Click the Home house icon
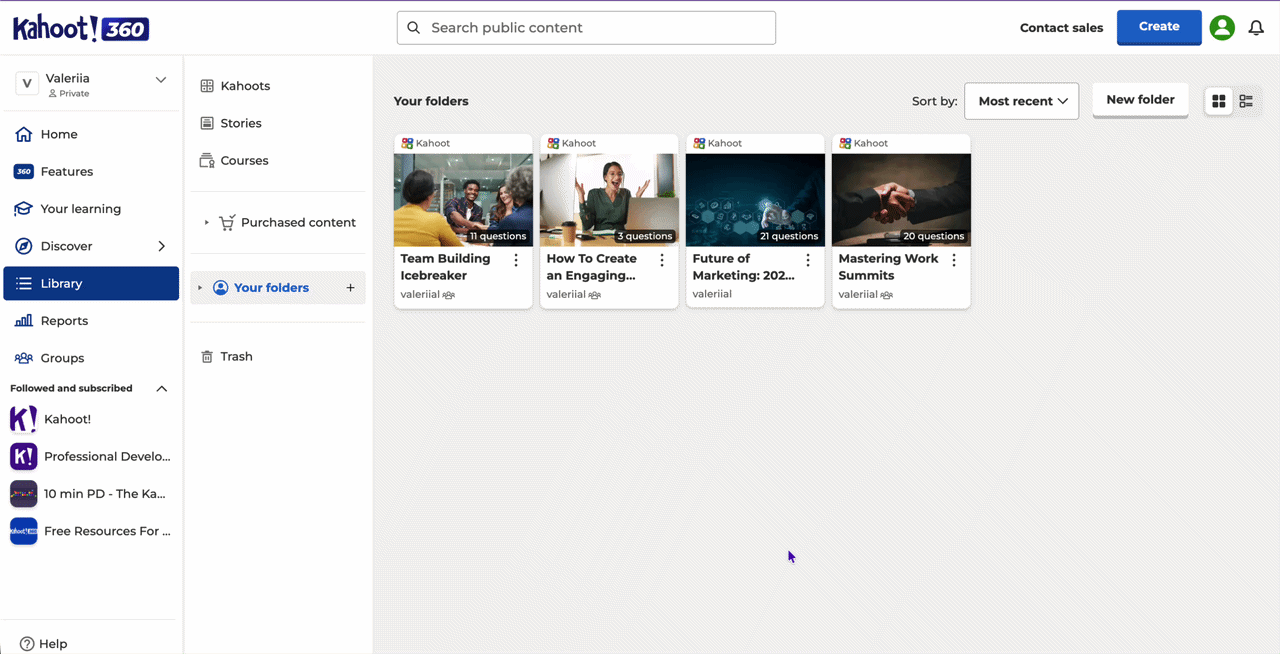This screenshot has height=654, width=1280. 23,134
